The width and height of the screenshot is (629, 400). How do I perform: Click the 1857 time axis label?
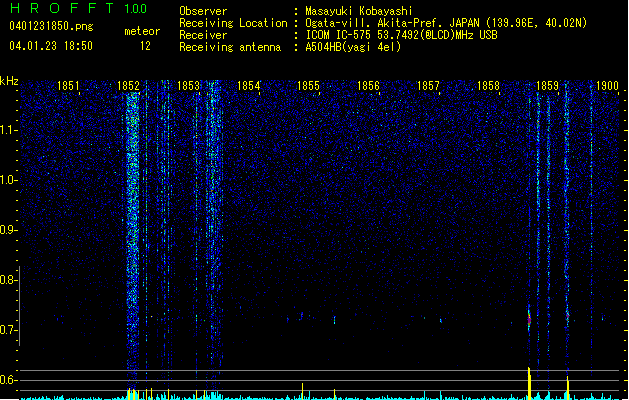[428, 86]
